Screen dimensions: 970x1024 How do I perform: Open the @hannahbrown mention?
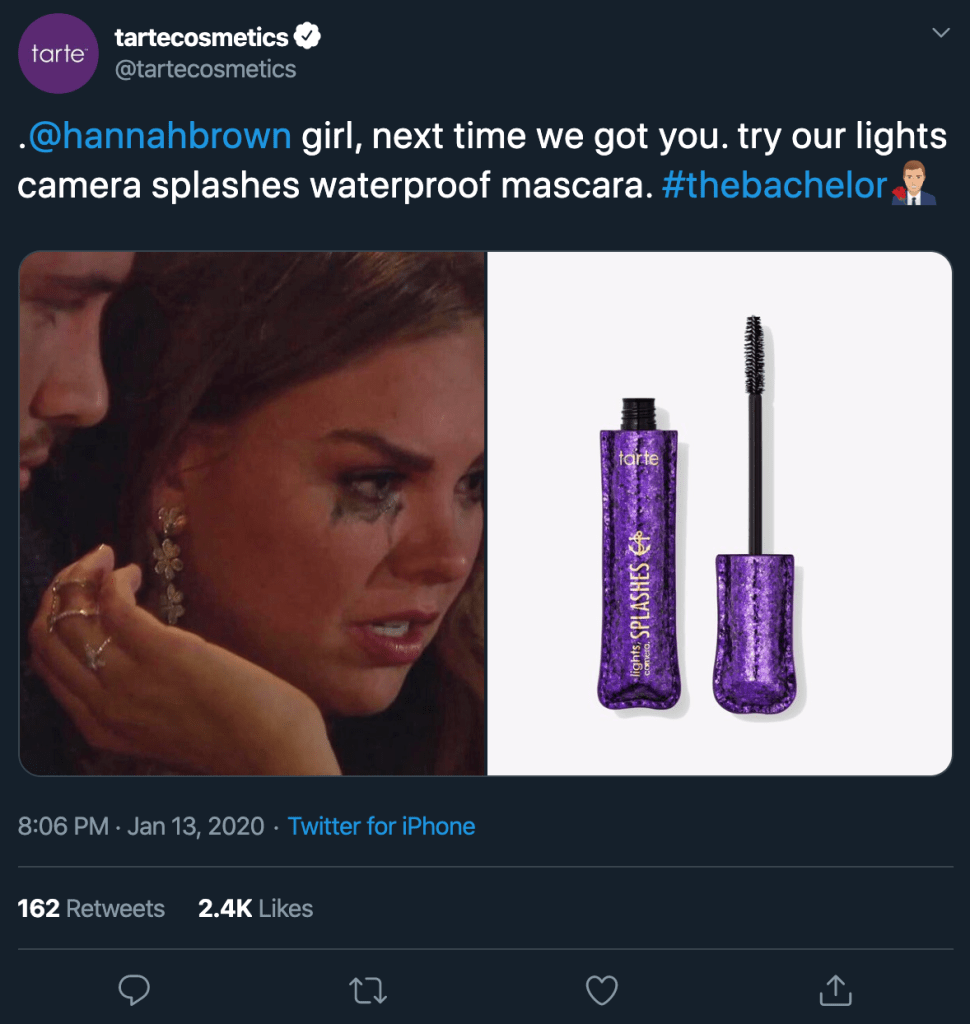160,136
